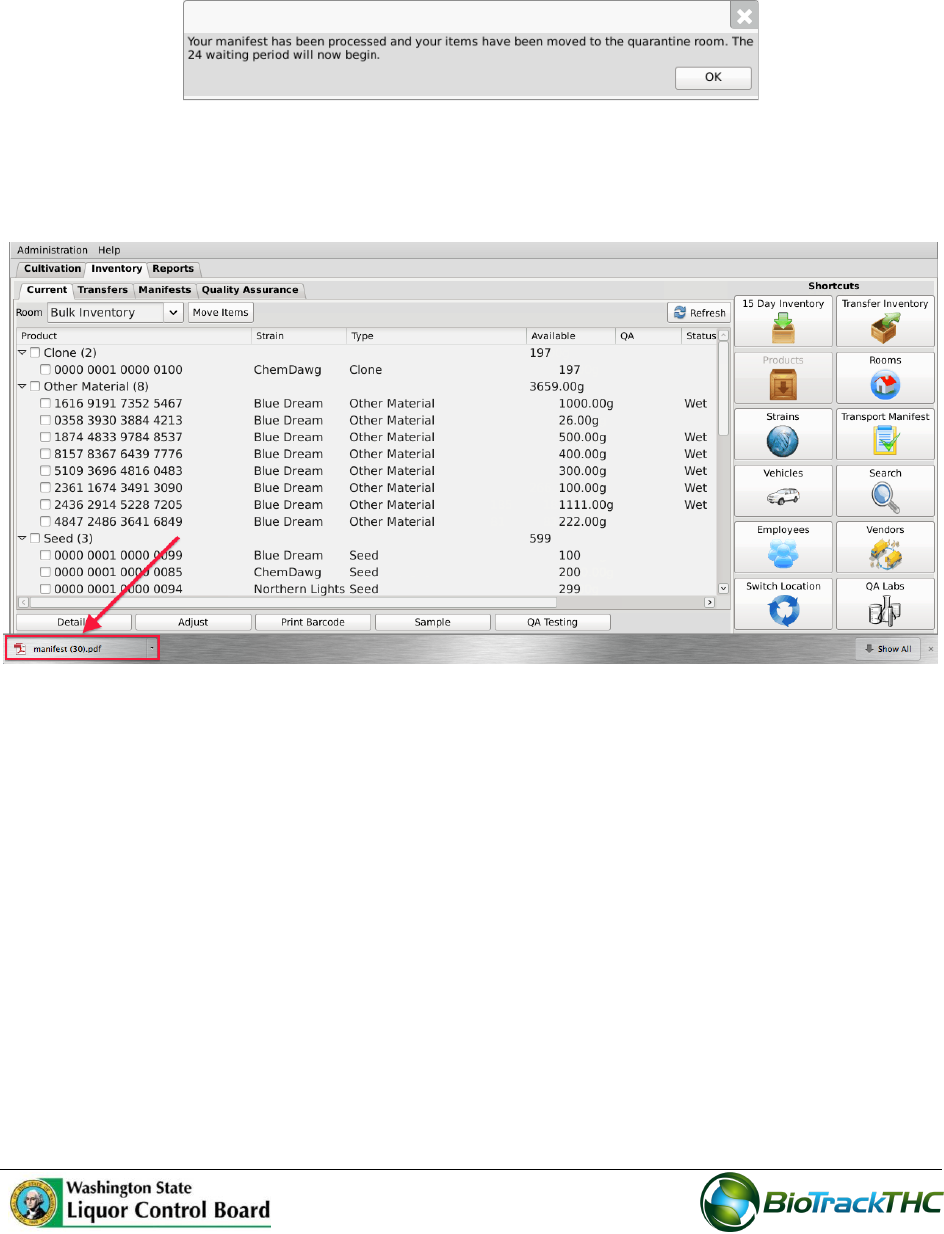Select the Inventory tab

[117, 269]
